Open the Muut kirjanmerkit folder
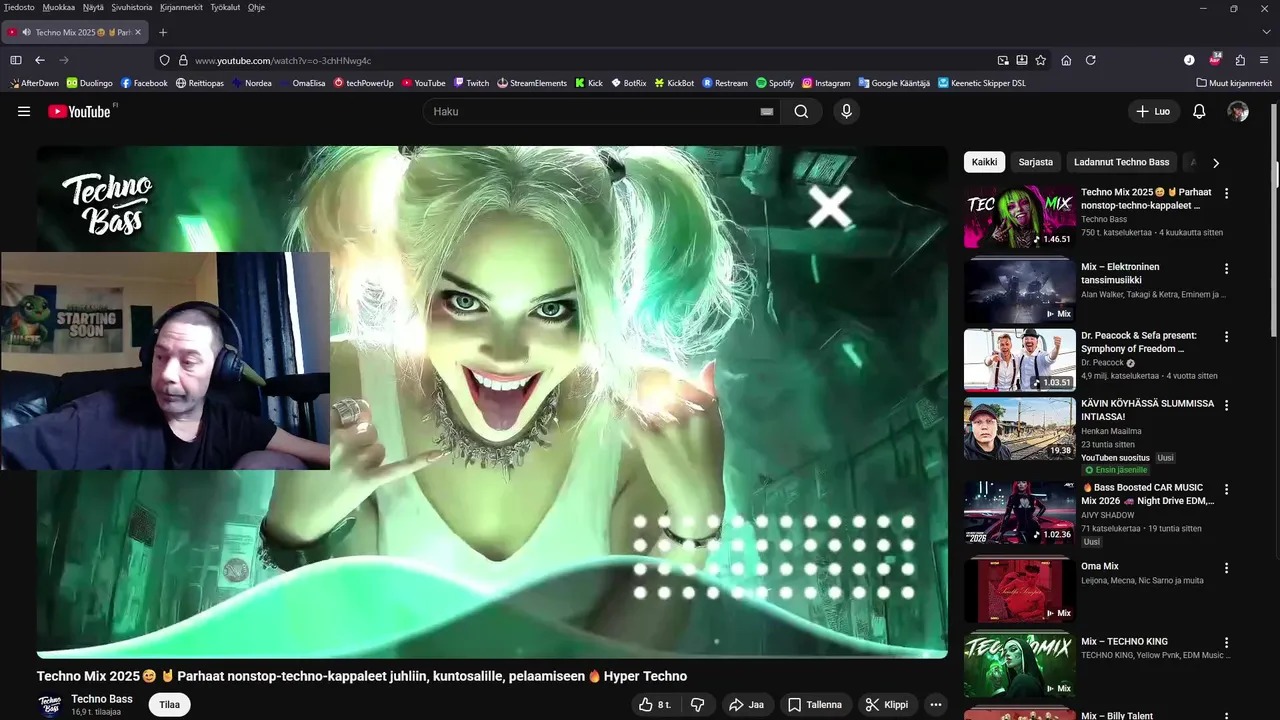This screenshot has width=1280, height=720. [1234, 83]
